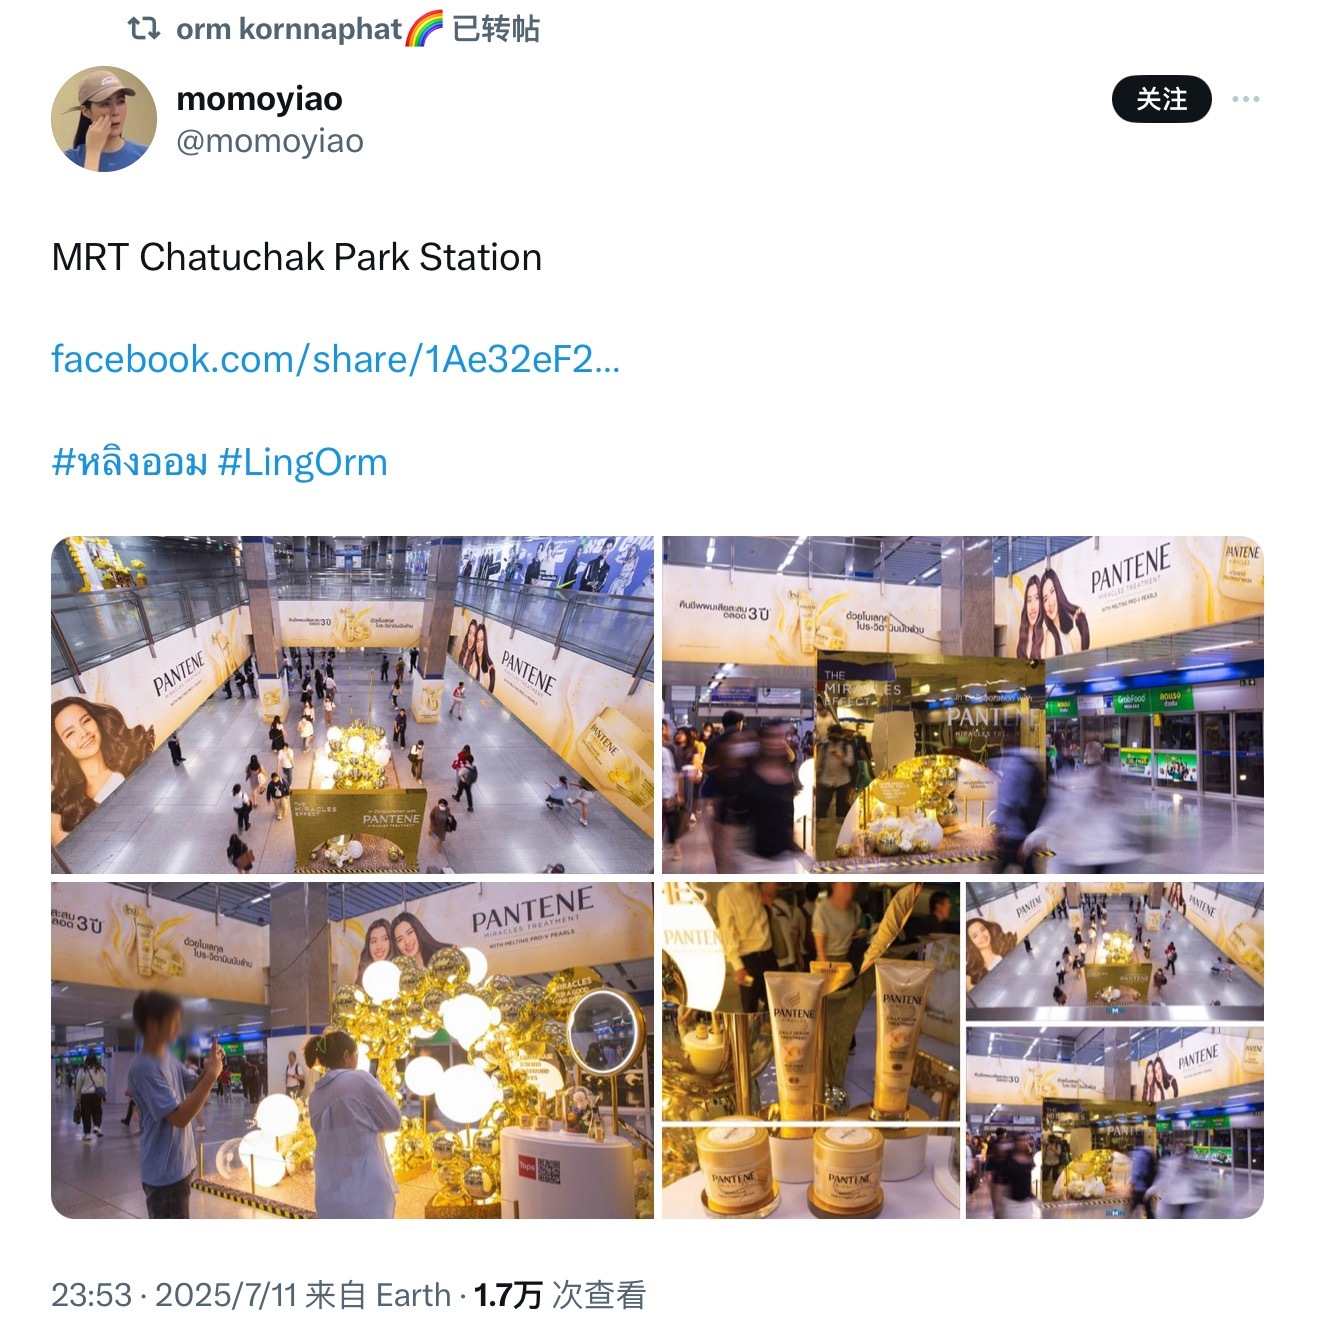View photo of people photographing gold display
Viewport: 1318px width, 1318px height.
coord(352,1050)
